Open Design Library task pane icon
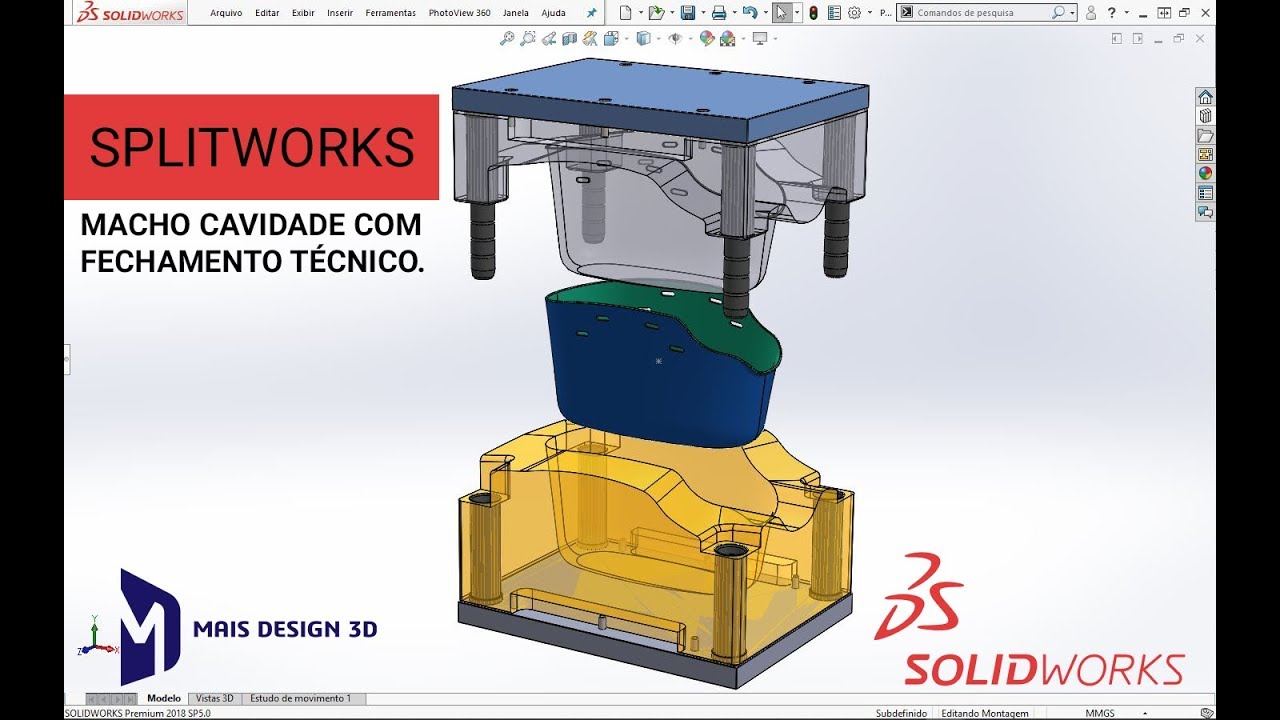 (1205, 116)
